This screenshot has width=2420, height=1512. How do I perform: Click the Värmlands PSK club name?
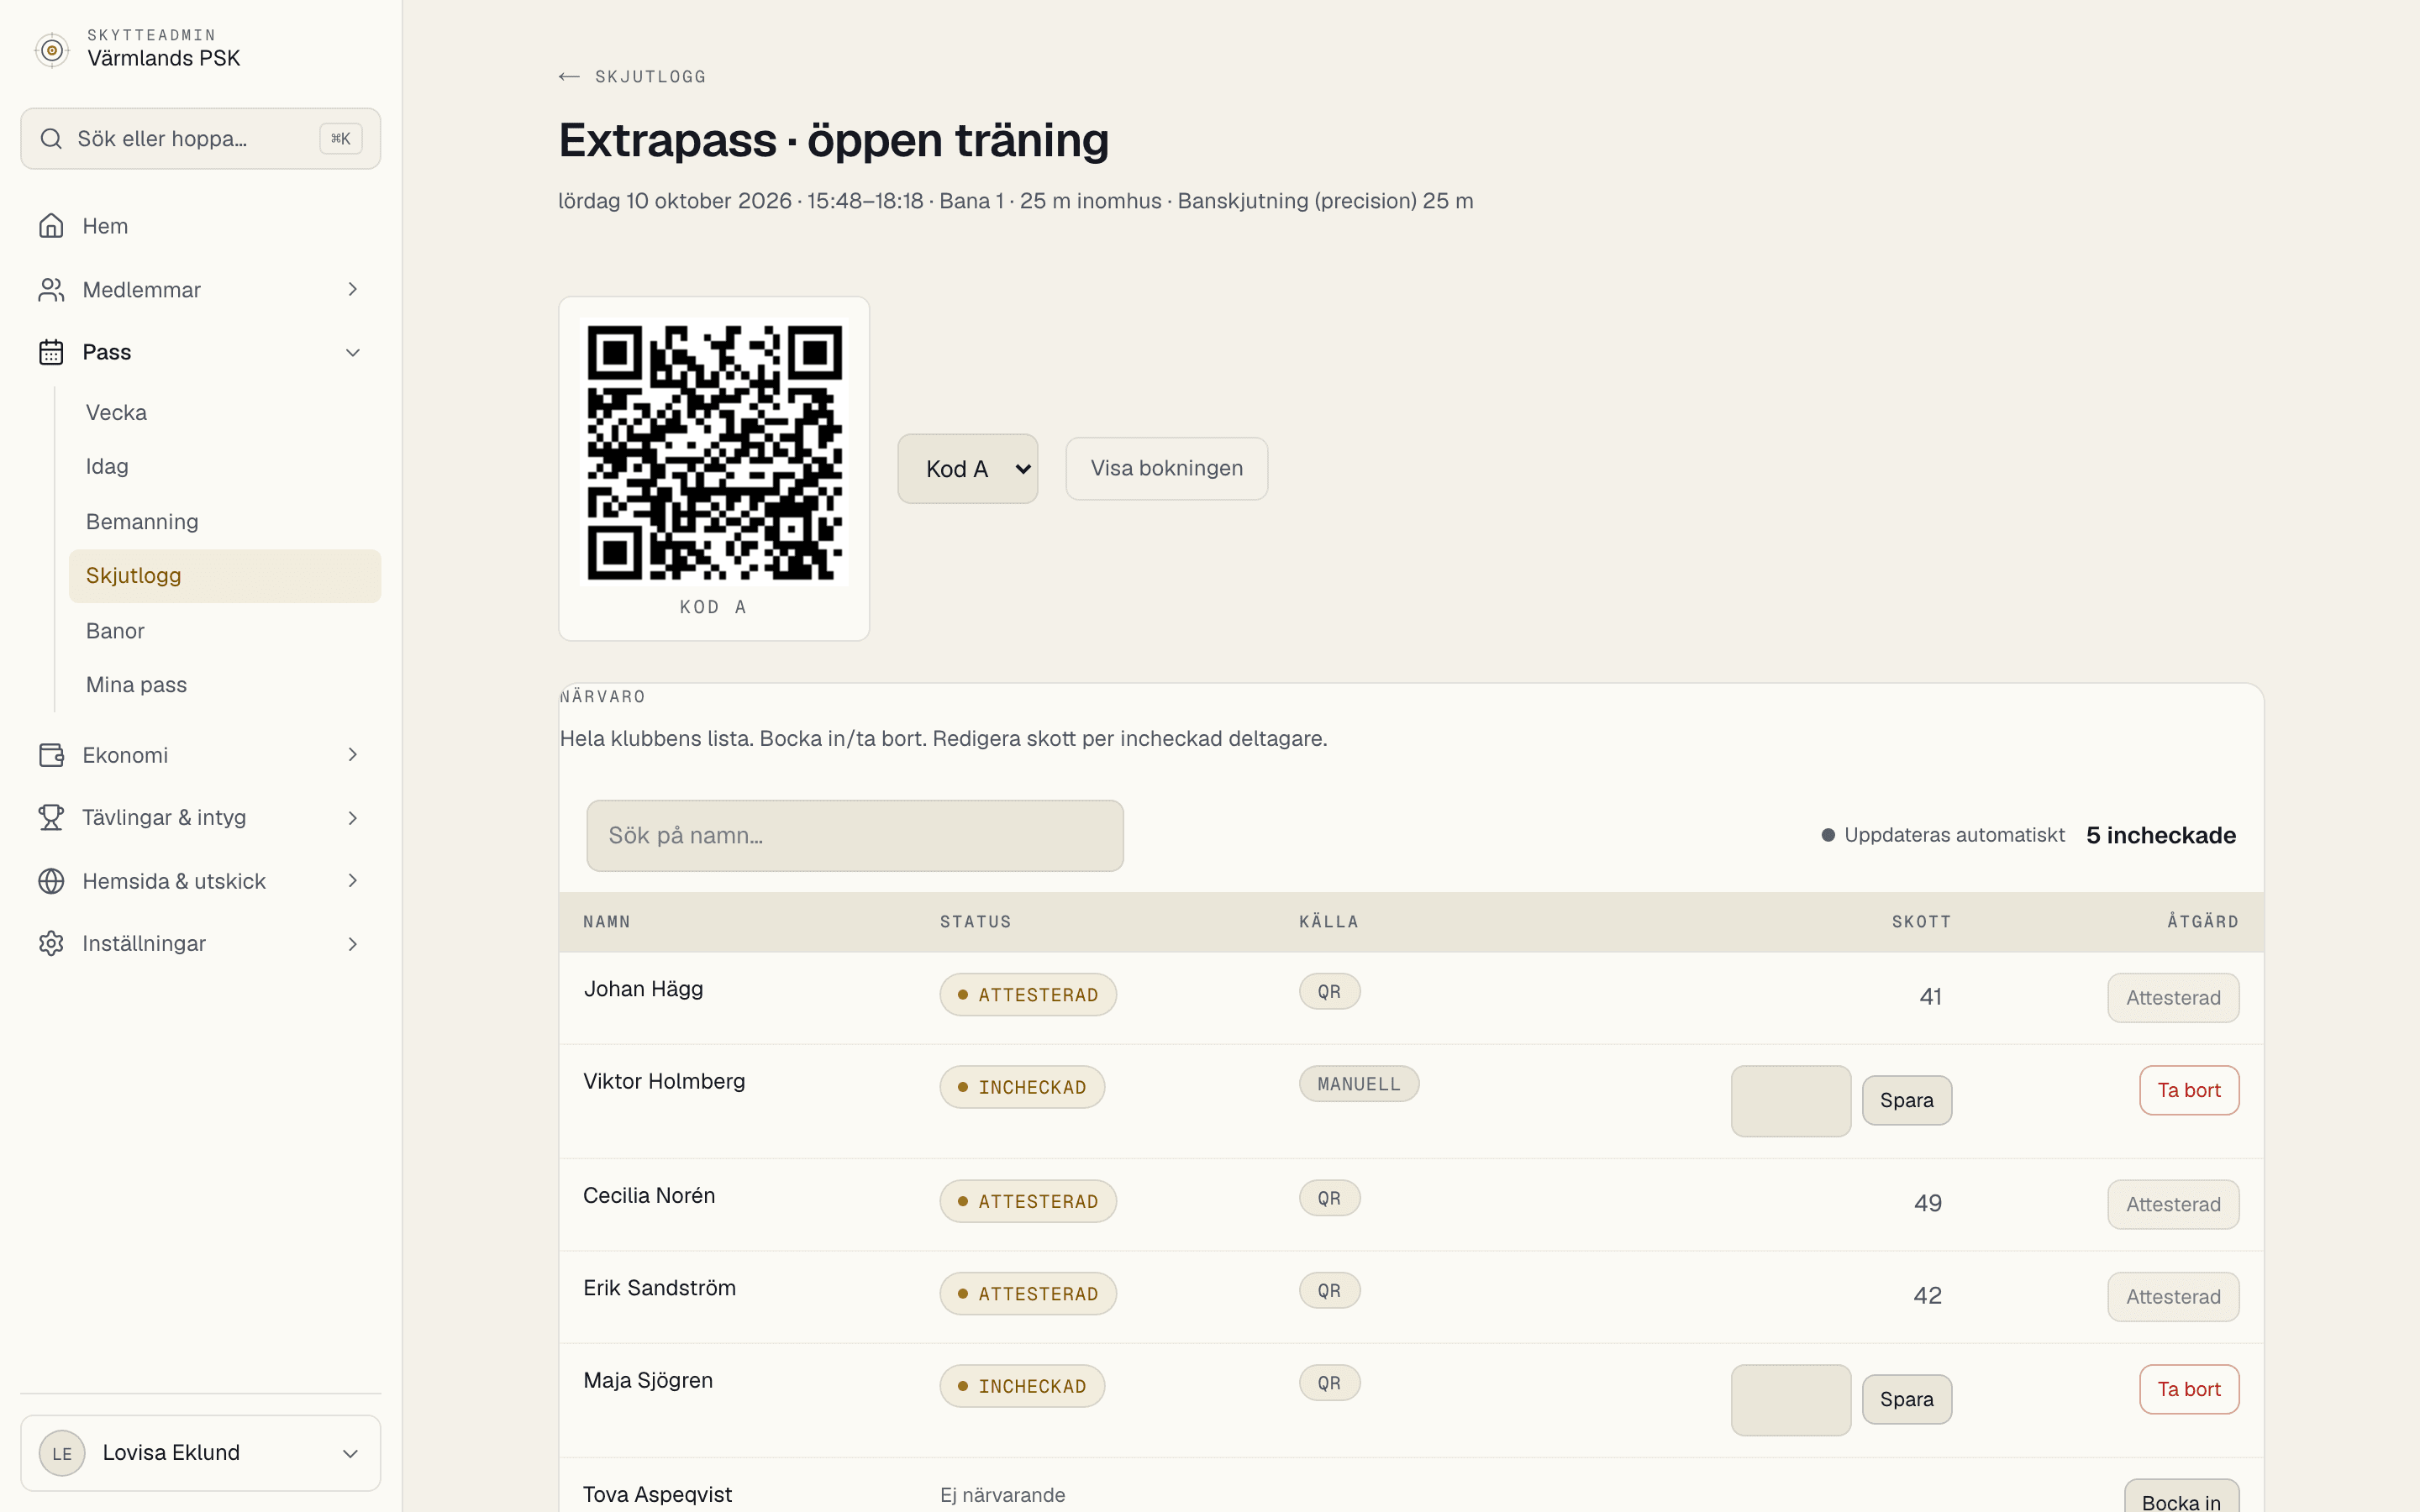point(164,58)
